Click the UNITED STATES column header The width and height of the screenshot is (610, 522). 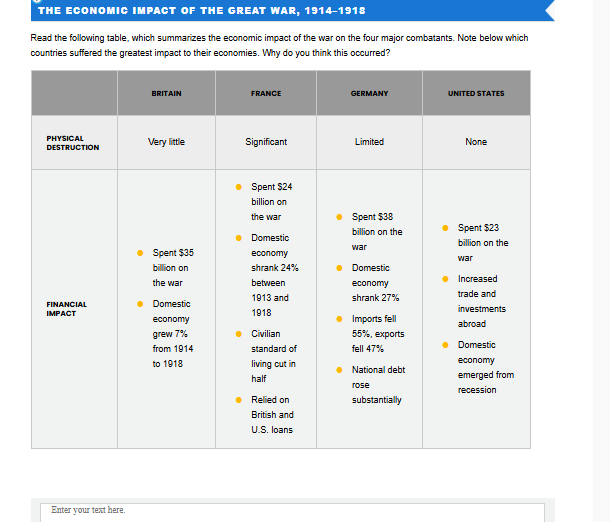coord(476,93)
